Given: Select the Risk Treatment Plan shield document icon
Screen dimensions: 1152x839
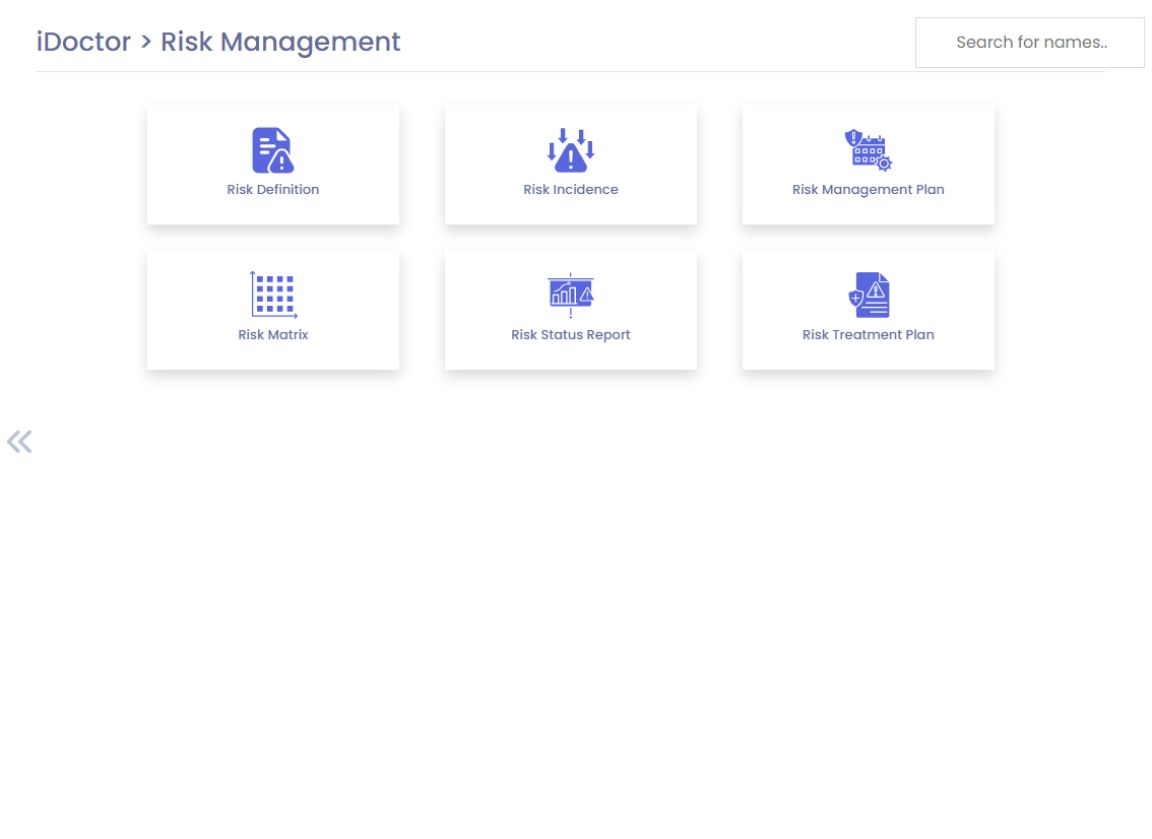Looking at the screenshot, I should pyautogui.click(x=868, y=295).
